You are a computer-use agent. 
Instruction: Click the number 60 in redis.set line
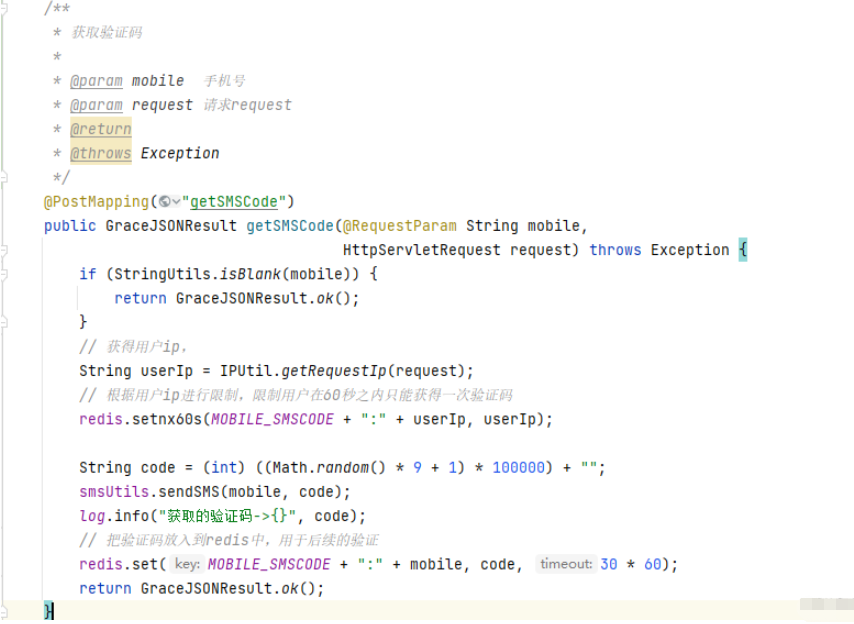pyautogui.click(x=652, y=564)
